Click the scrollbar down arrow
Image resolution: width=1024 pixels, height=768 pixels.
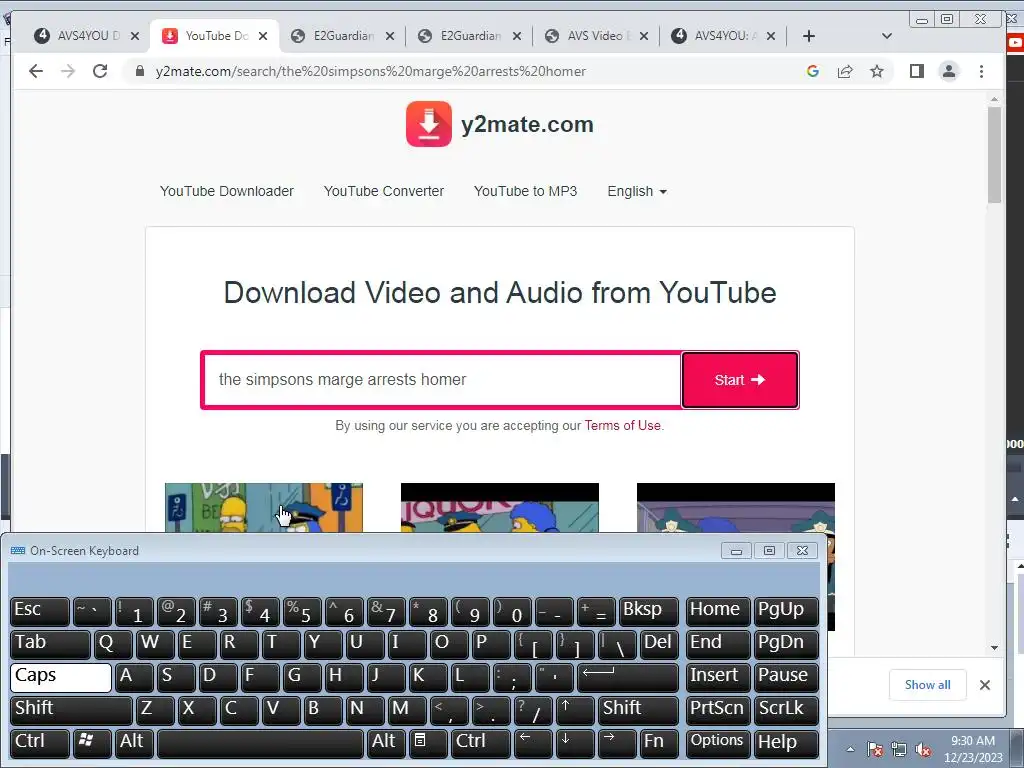[994, 648]
